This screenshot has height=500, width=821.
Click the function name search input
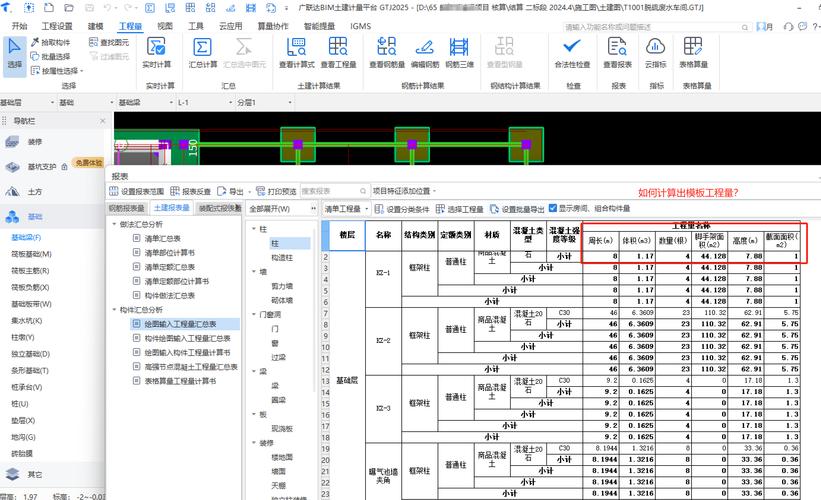[657, 27]
